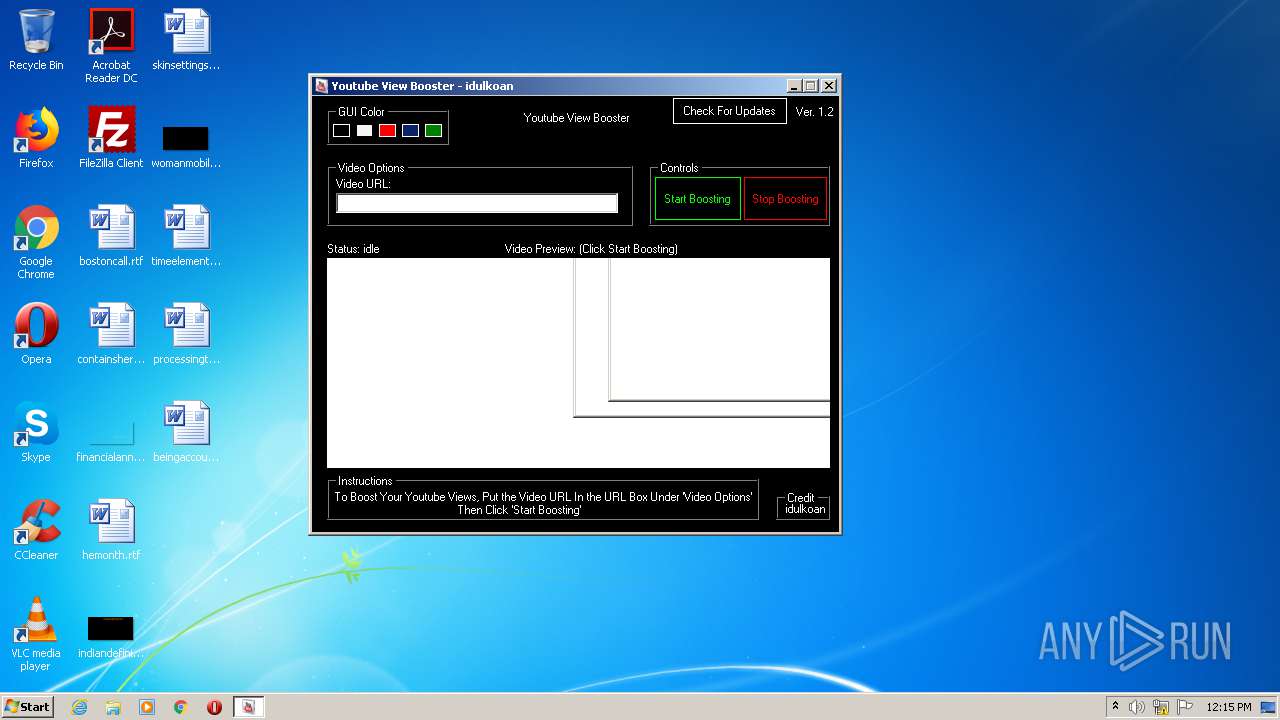
Task: Open financialann file on desktop
Action: click(x=111, y=441)
